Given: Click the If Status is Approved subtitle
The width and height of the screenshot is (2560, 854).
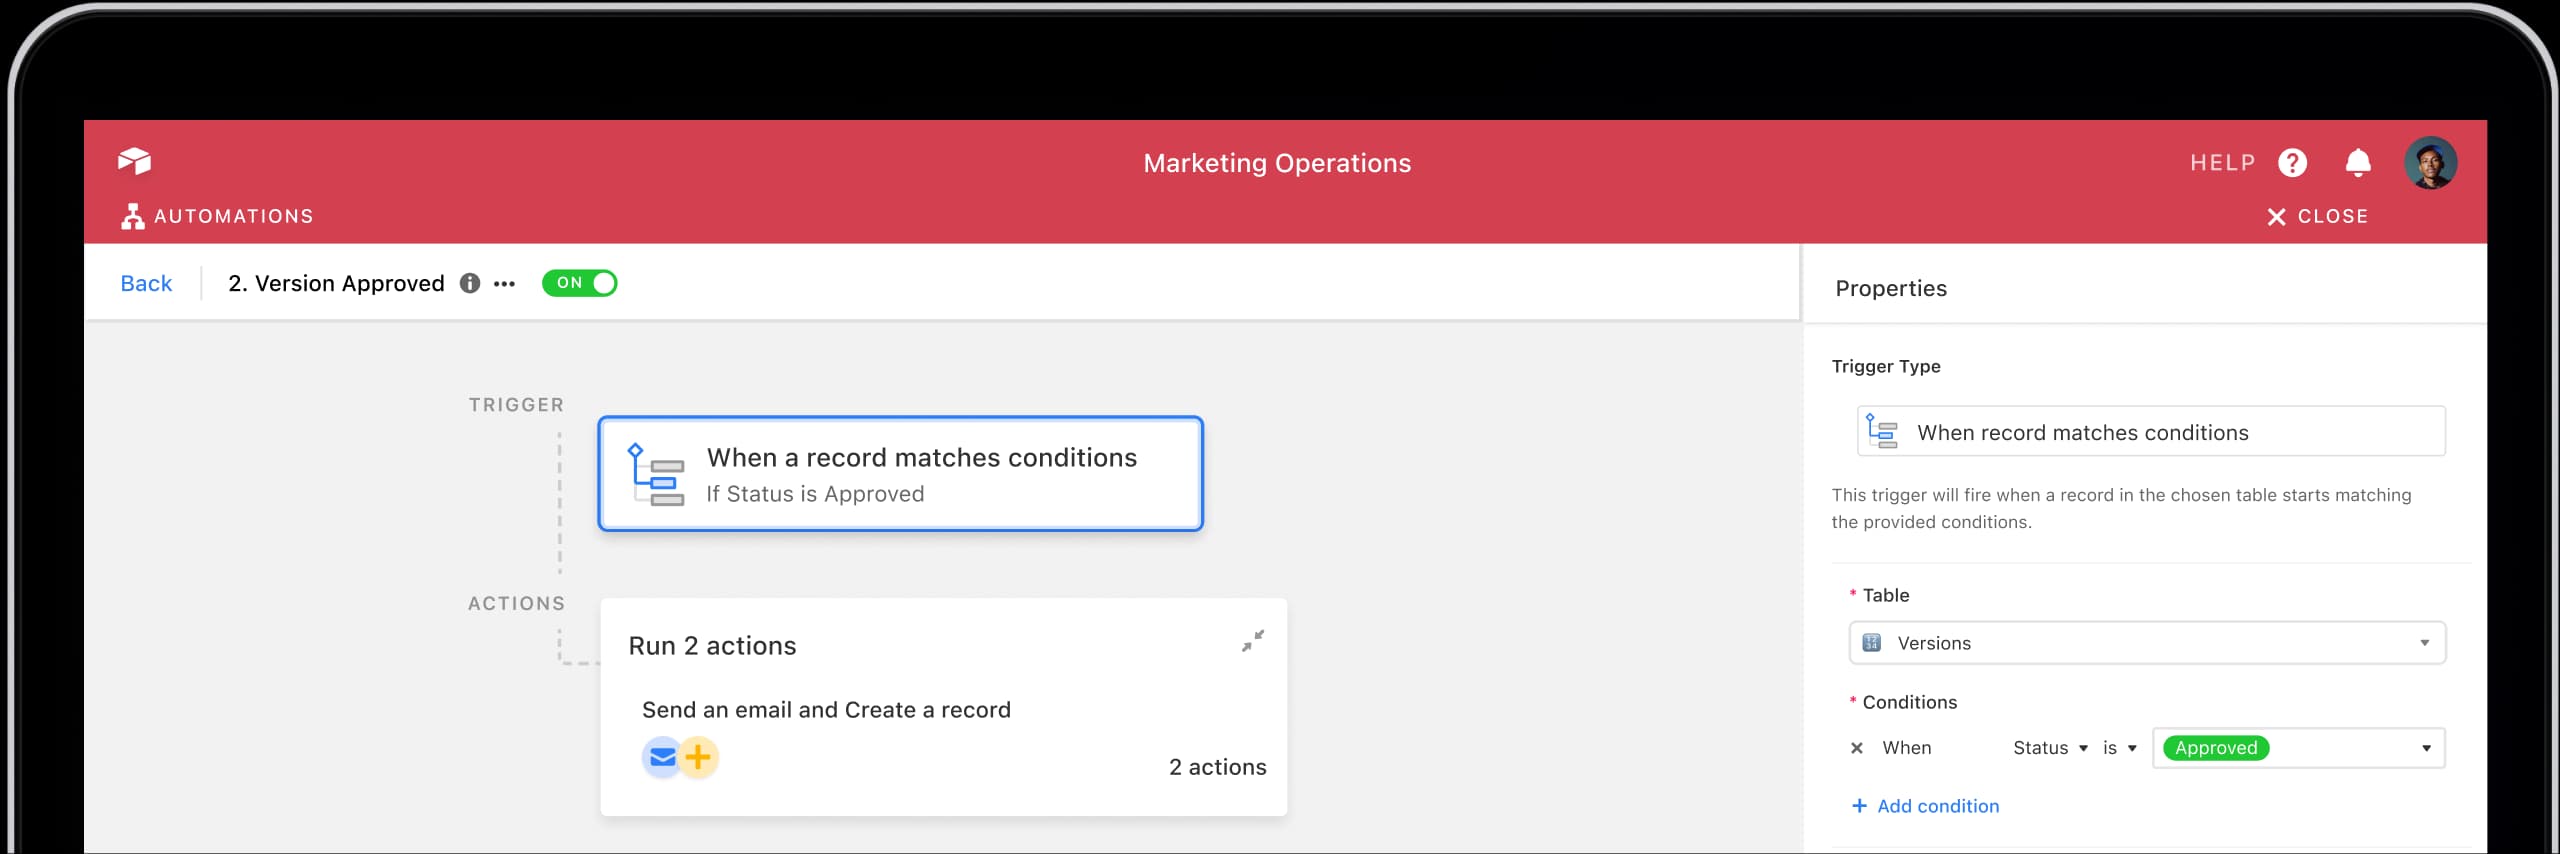Looking at the screenshot, I should pos(815,494).
